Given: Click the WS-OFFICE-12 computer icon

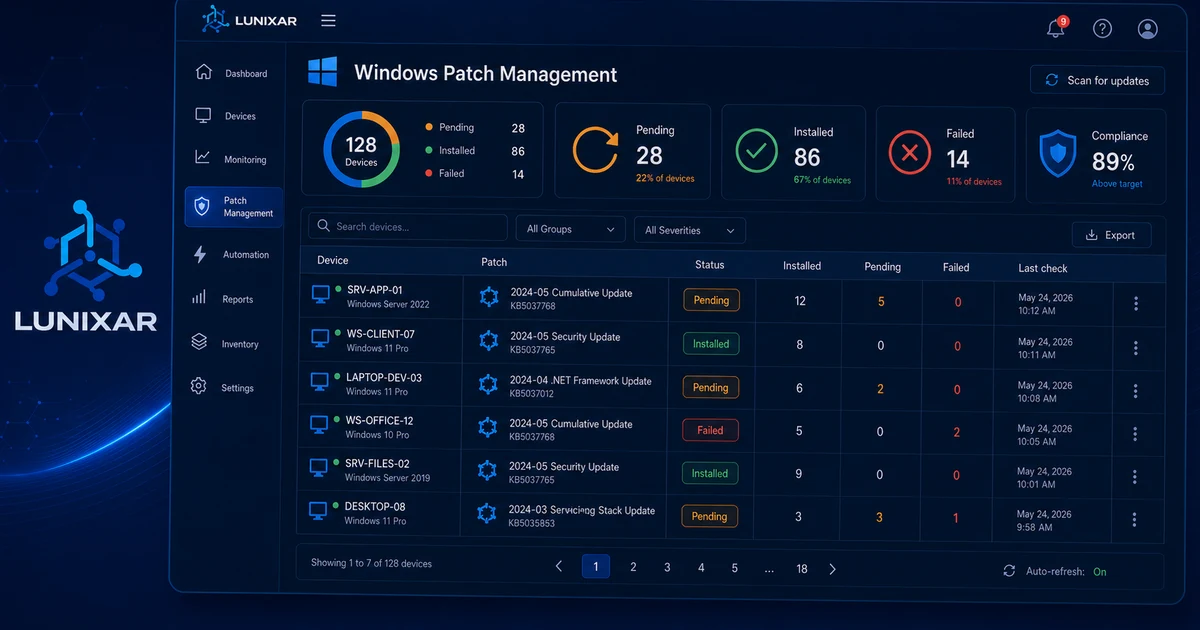Looking at the screenshot, I should pos(319,425).
